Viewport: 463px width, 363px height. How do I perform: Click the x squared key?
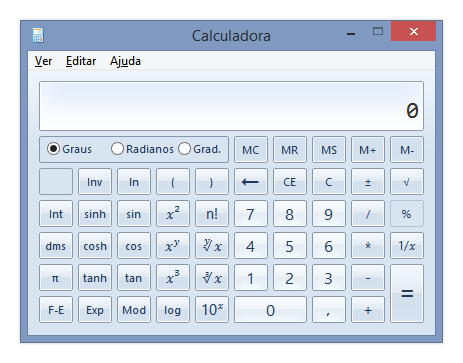[173, 214]
